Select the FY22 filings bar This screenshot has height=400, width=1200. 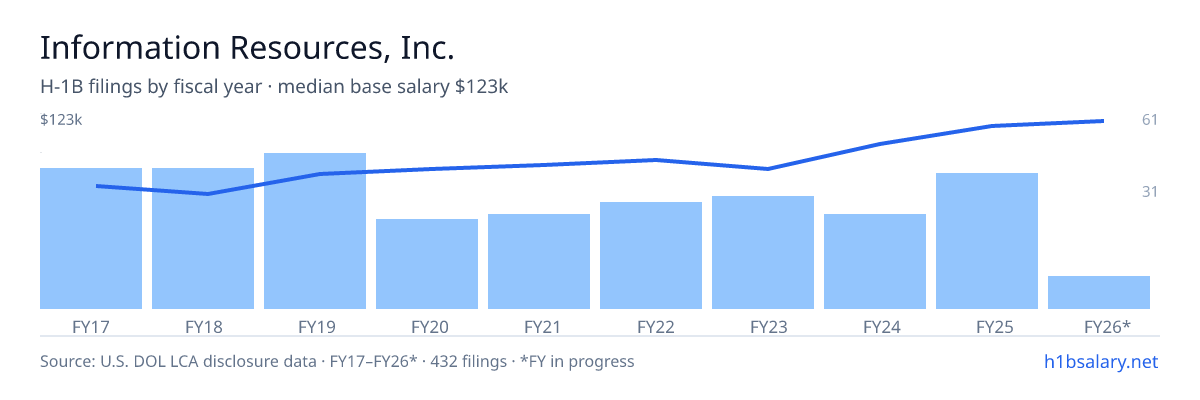[x=651, y=255]
